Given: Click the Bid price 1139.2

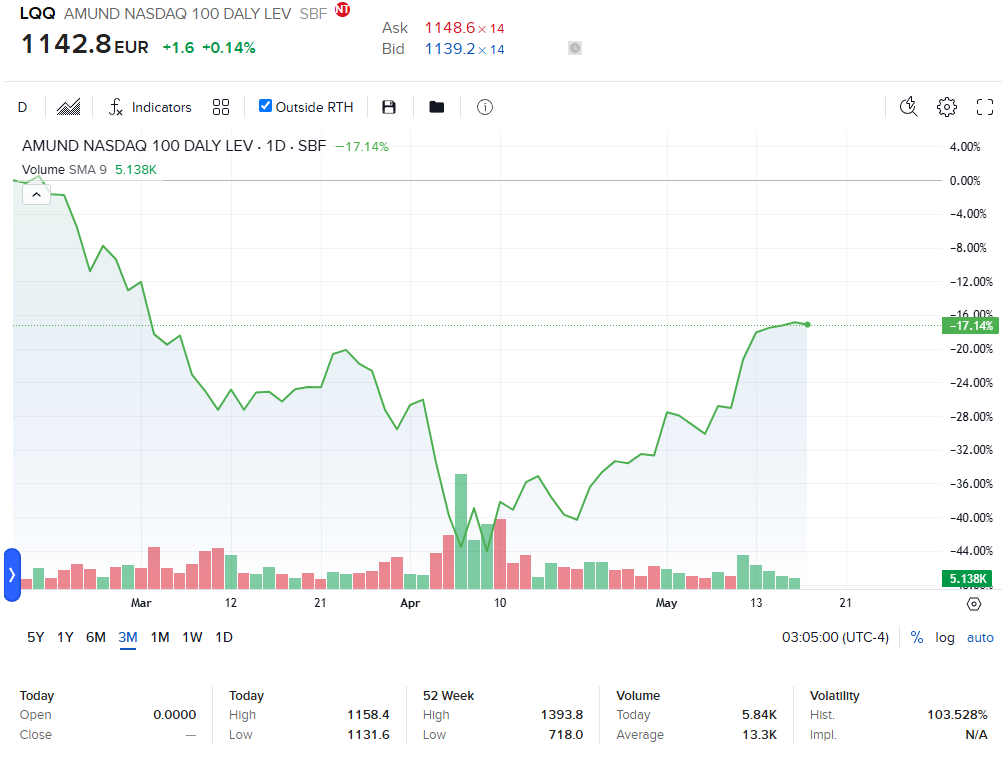Looking at the screenshot, I should pos(450,49).
